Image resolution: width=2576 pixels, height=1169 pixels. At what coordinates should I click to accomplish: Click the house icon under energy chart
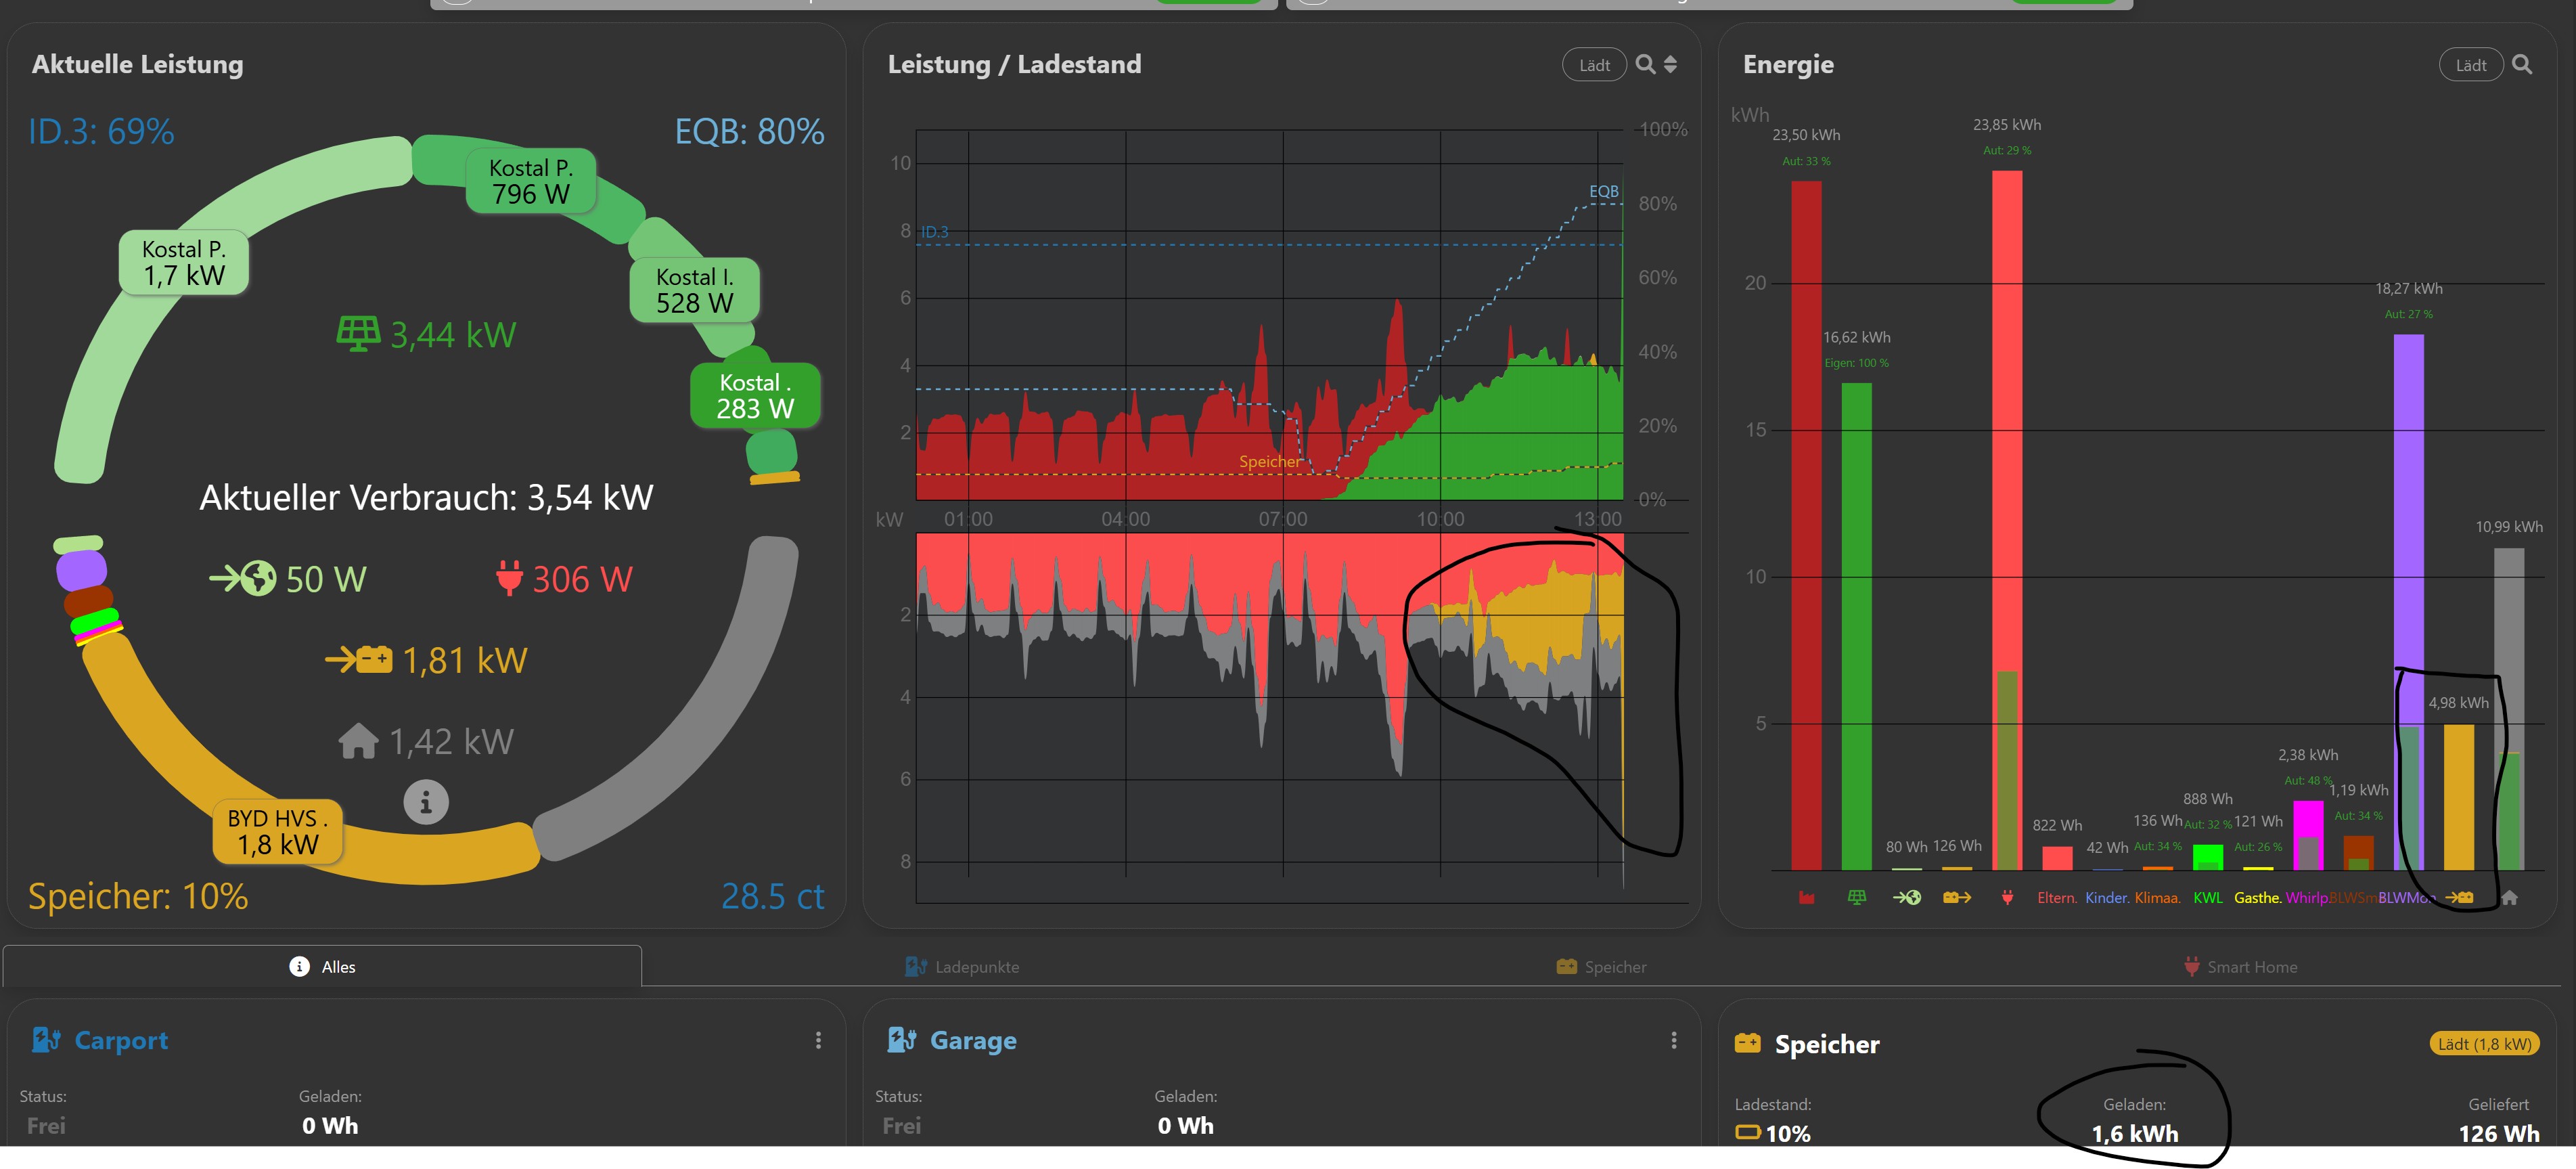pos(2508,897)
